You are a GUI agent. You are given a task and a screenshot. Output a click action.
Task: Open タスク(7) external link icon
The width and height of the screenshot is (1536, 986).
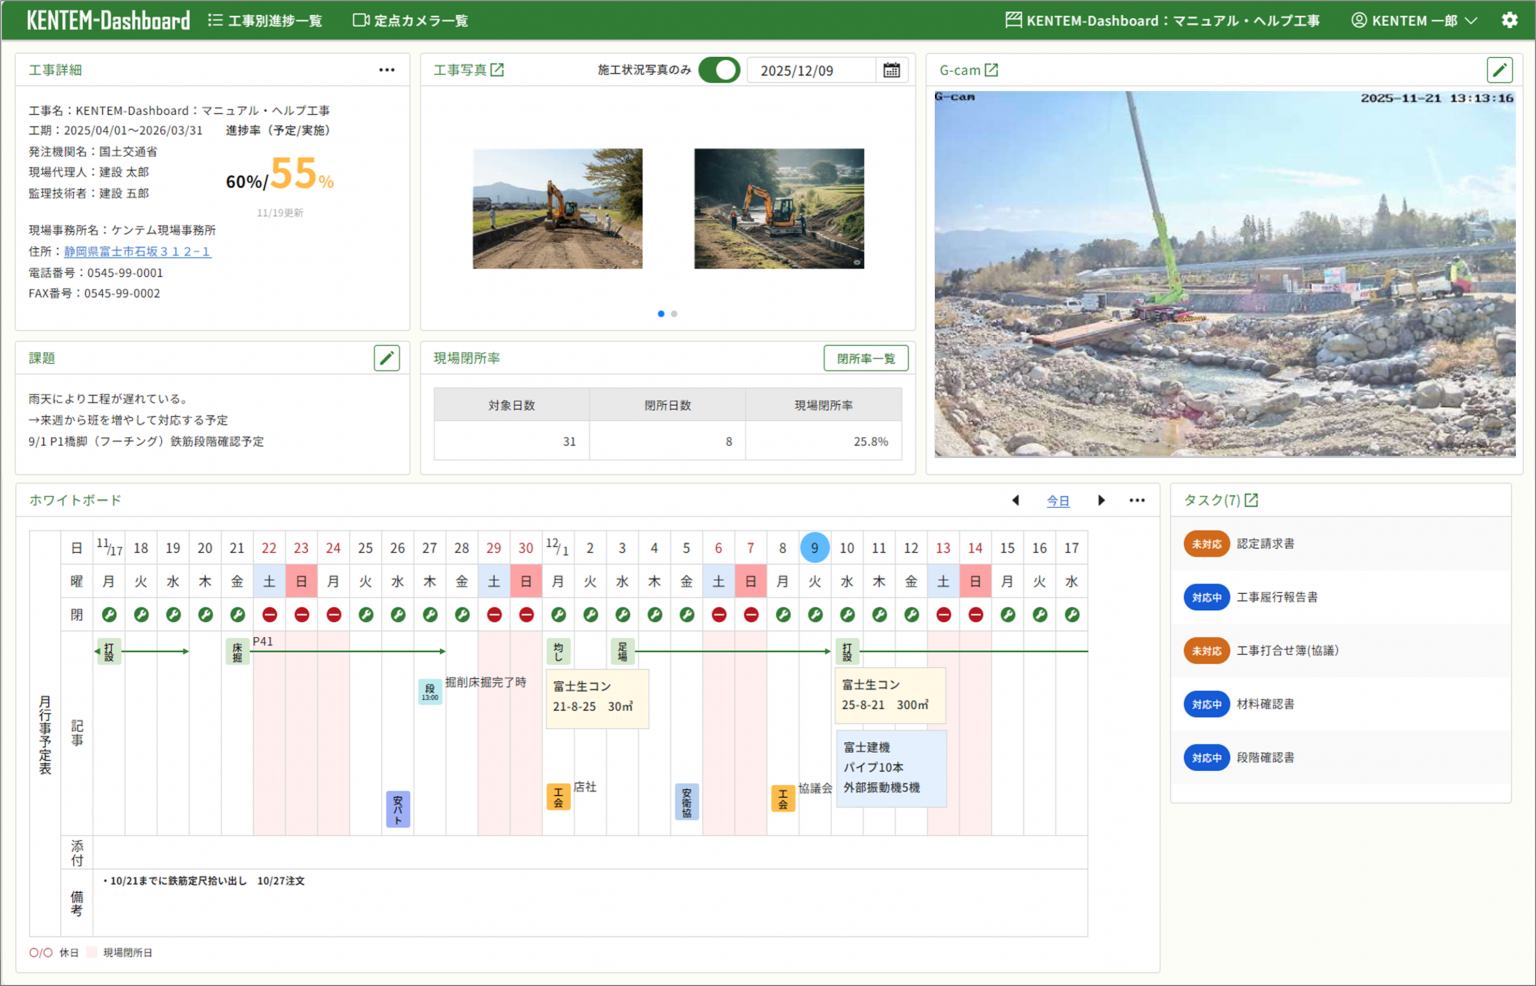1250,499
